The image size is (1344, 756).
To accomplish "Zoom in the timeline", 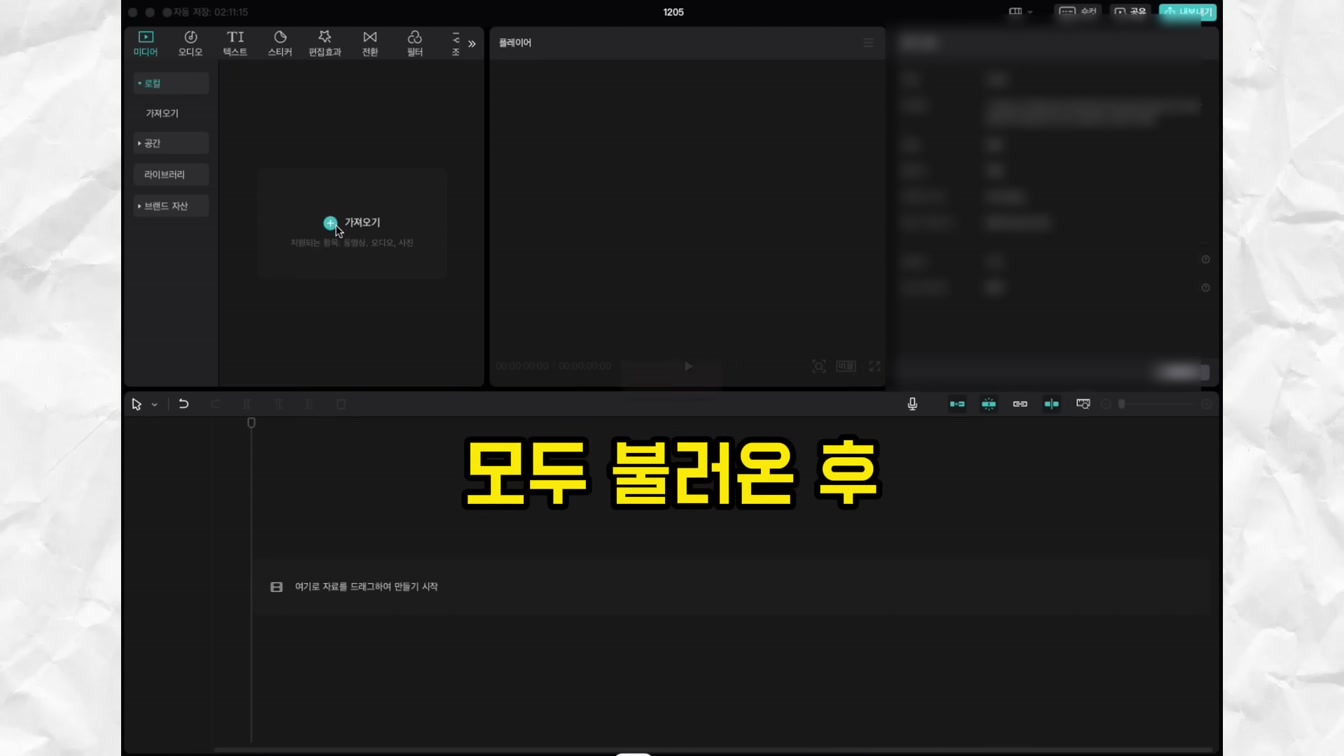I will [1207, 404].
